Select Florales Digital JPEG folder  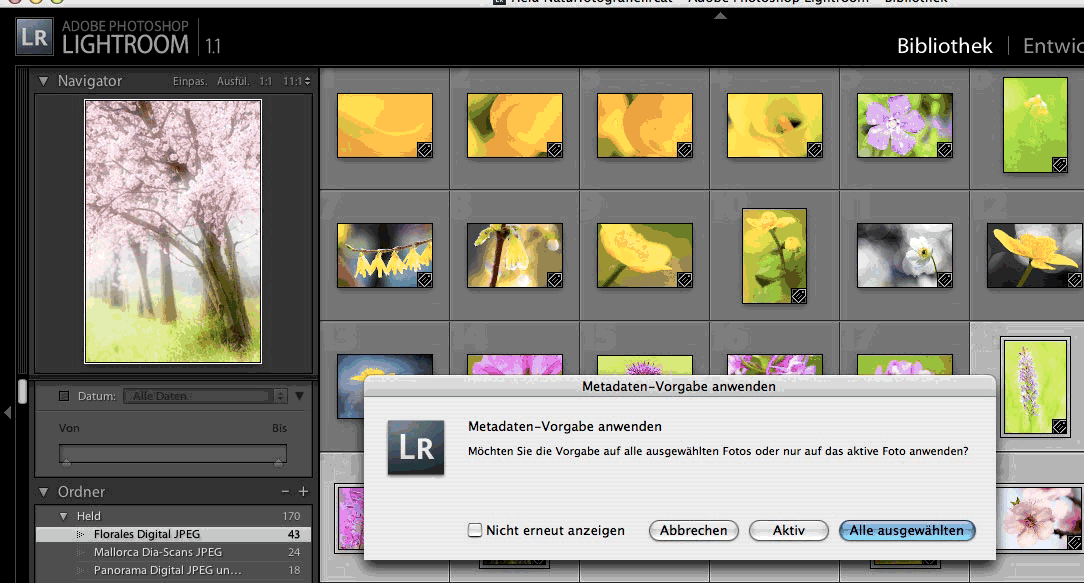coord(174,534)
